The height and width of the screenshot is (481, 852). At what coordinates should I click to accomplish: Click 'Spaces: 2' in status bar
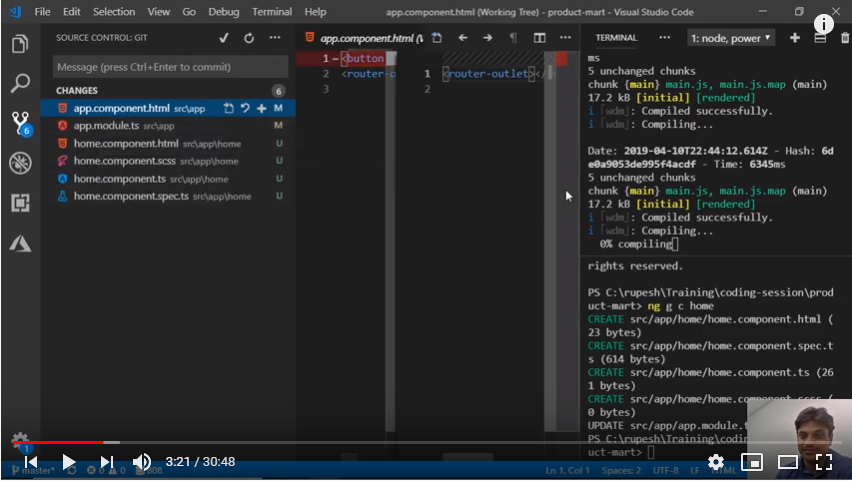621,470
